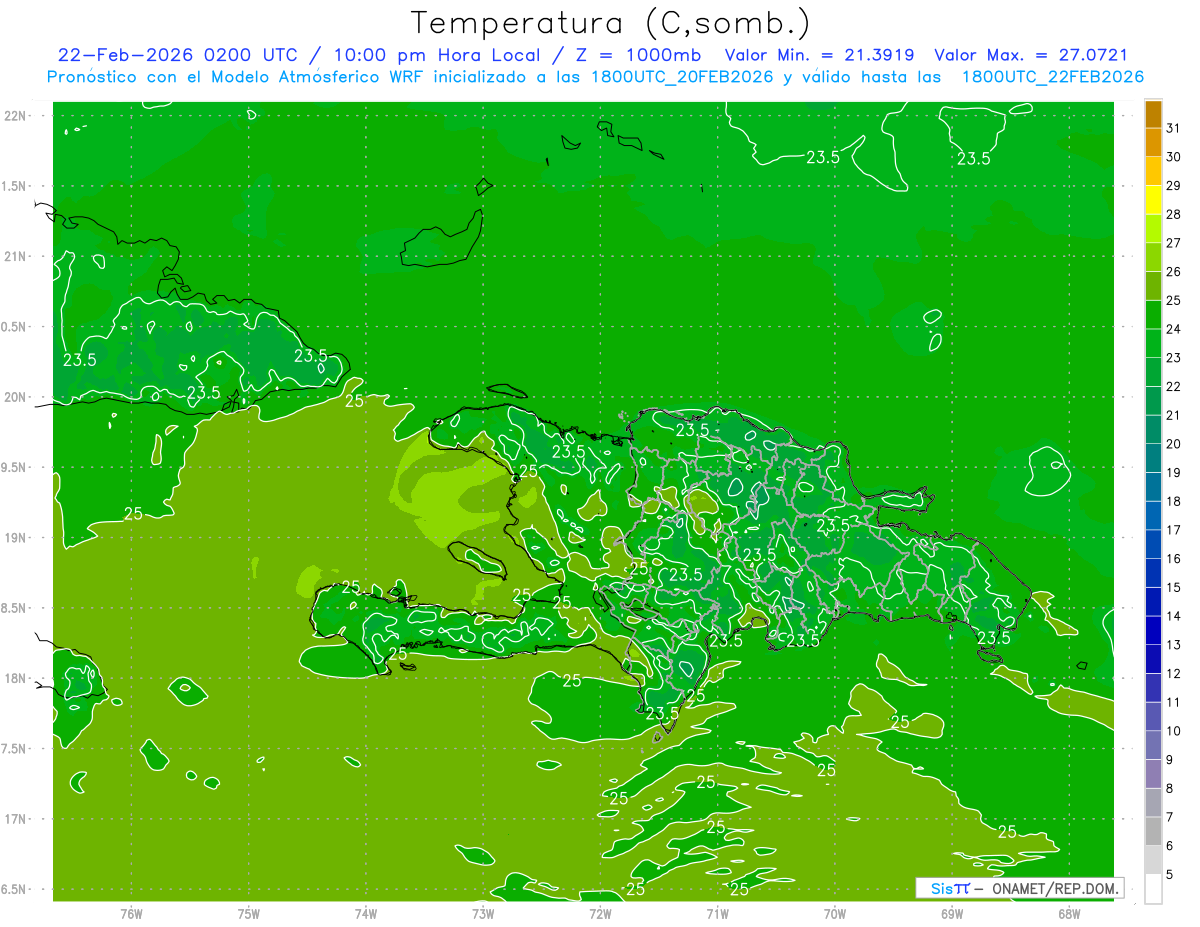Click the latitude axis label "20N"
The height and width of the screenshot is (927, 1200).
(14, 397)
